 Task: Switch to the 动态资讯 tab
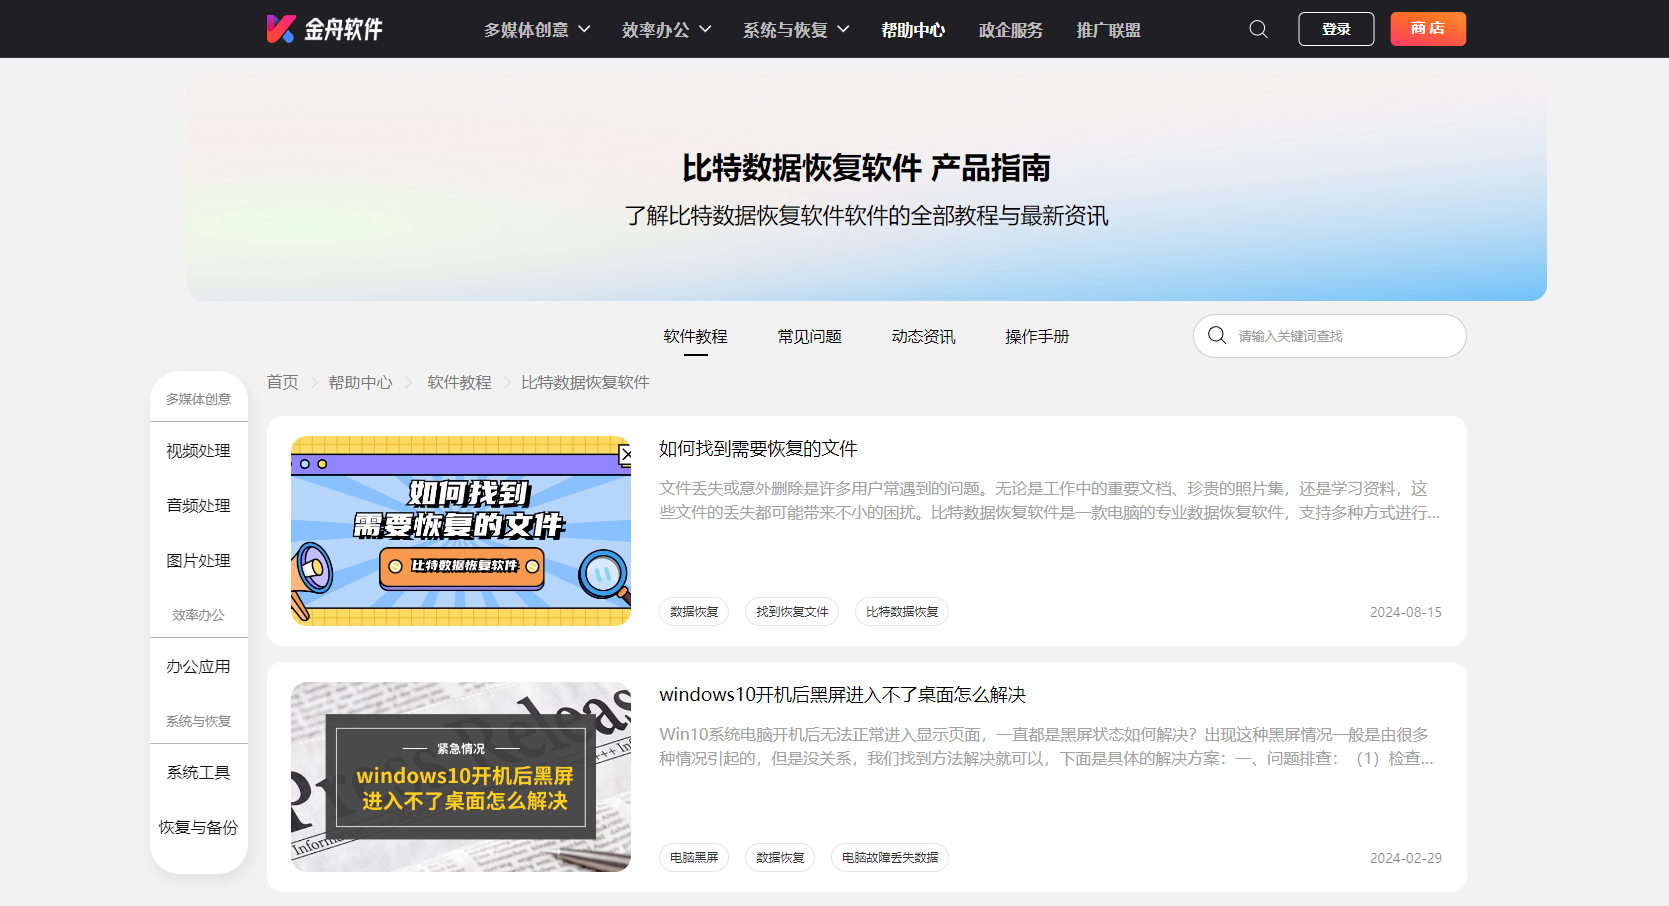click(923, 336)
